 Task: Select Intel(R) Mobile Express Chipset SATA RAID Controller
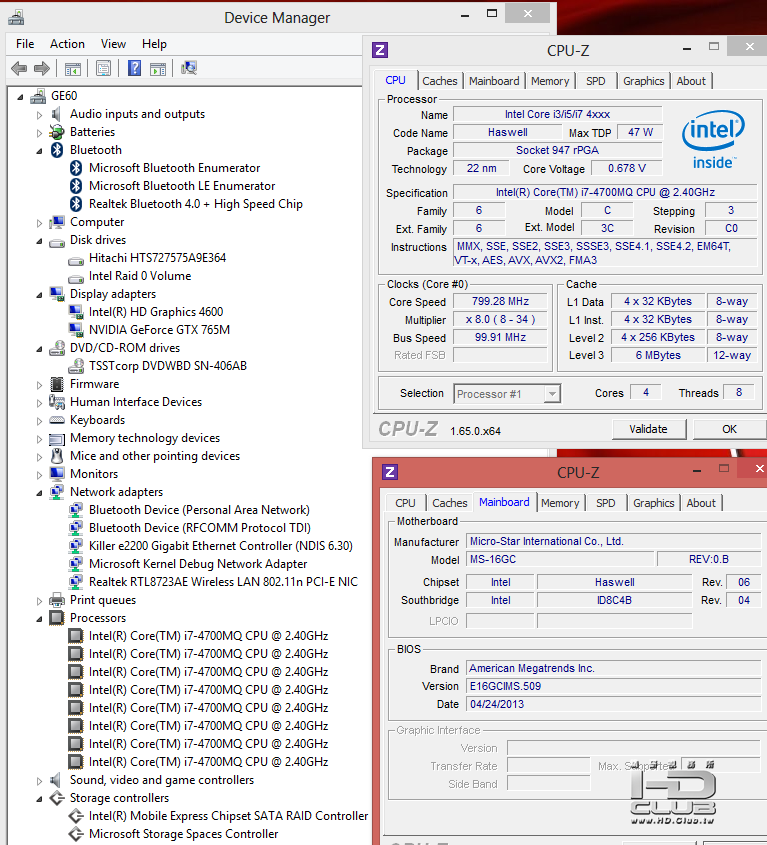229,816
